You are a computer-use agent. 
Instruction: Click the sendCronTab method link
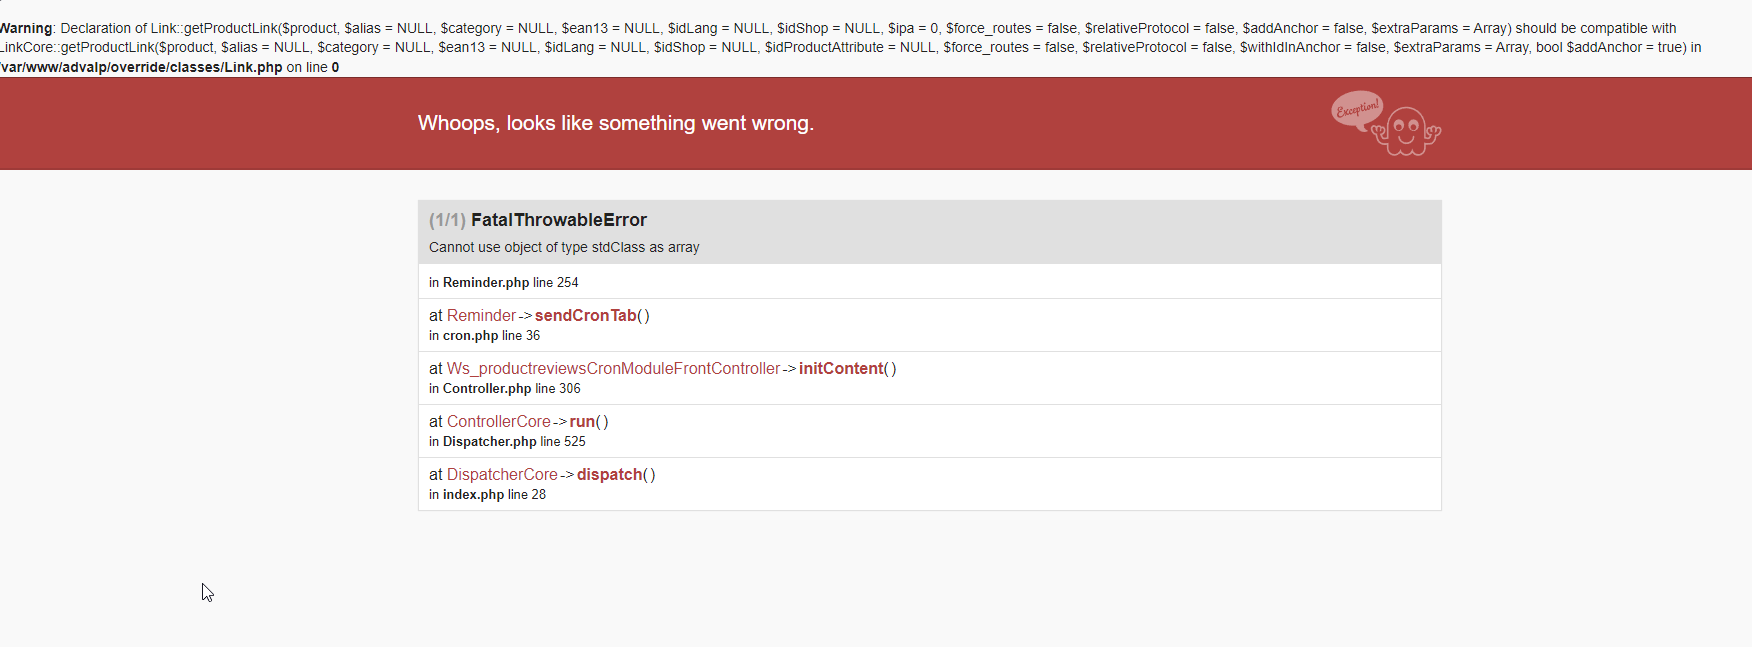585,316
